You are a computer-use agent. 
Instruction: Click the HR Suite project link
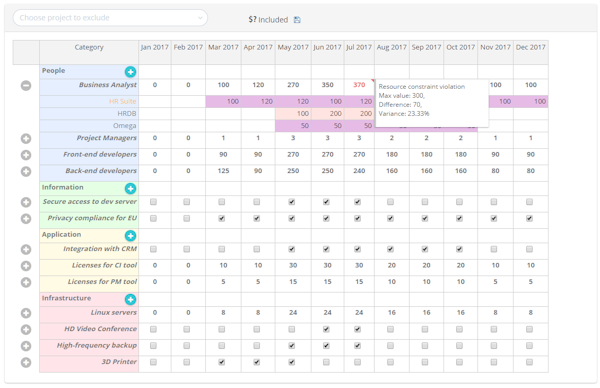click(122, 101)
